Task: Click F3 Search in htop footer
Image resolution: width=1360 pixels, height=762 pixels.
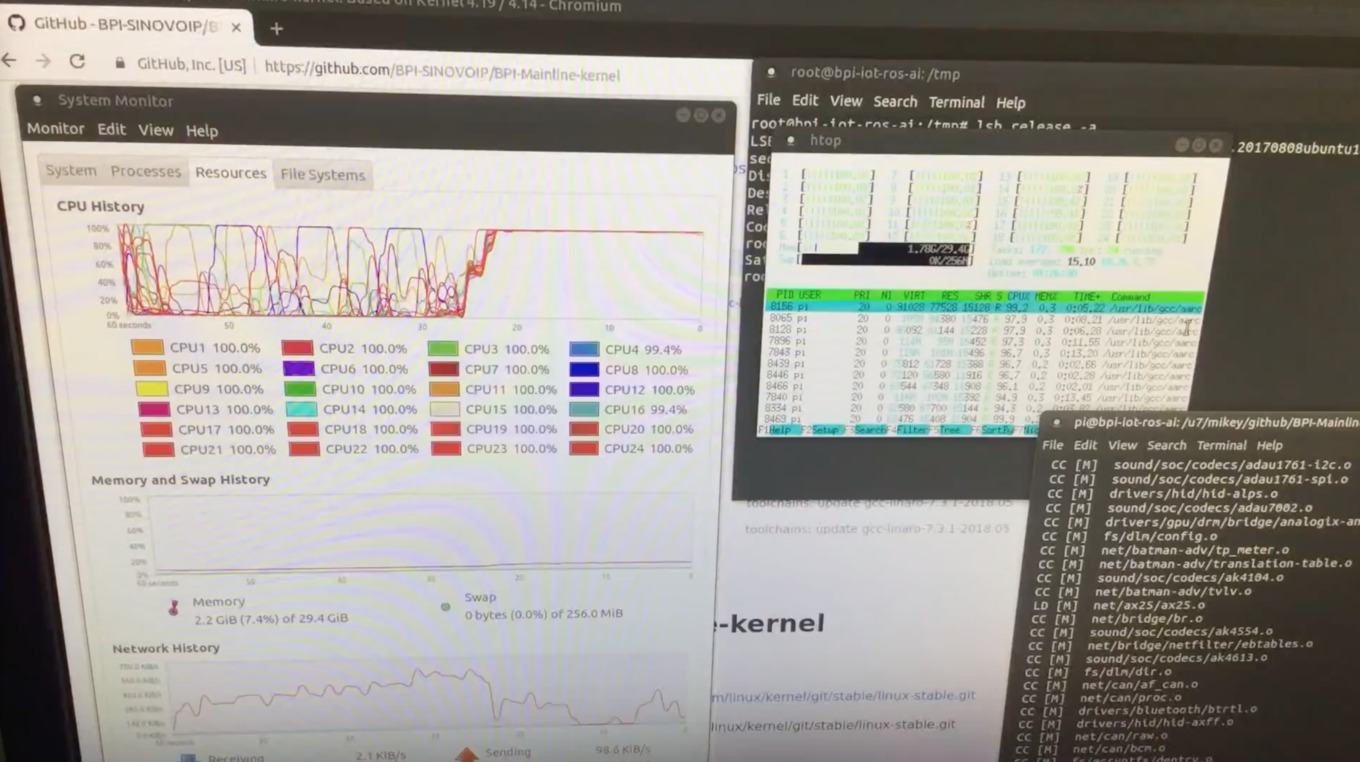Action: pyautogui.click(x=866, y=430)
